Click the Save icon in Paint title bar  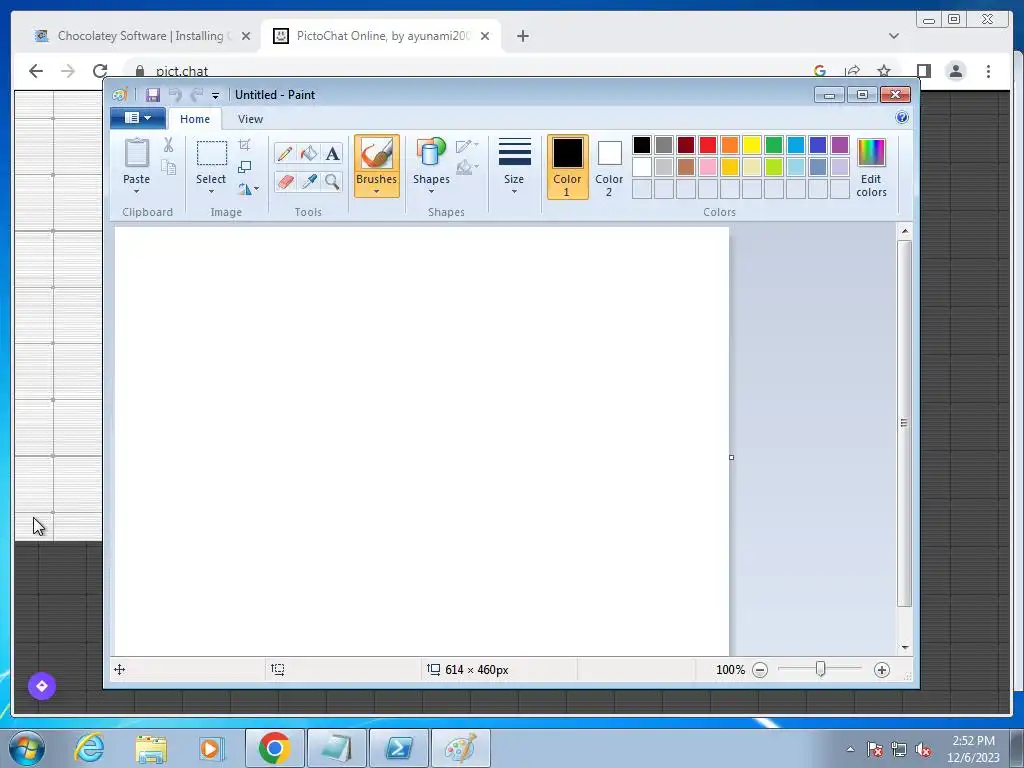(x=153, y=95)
